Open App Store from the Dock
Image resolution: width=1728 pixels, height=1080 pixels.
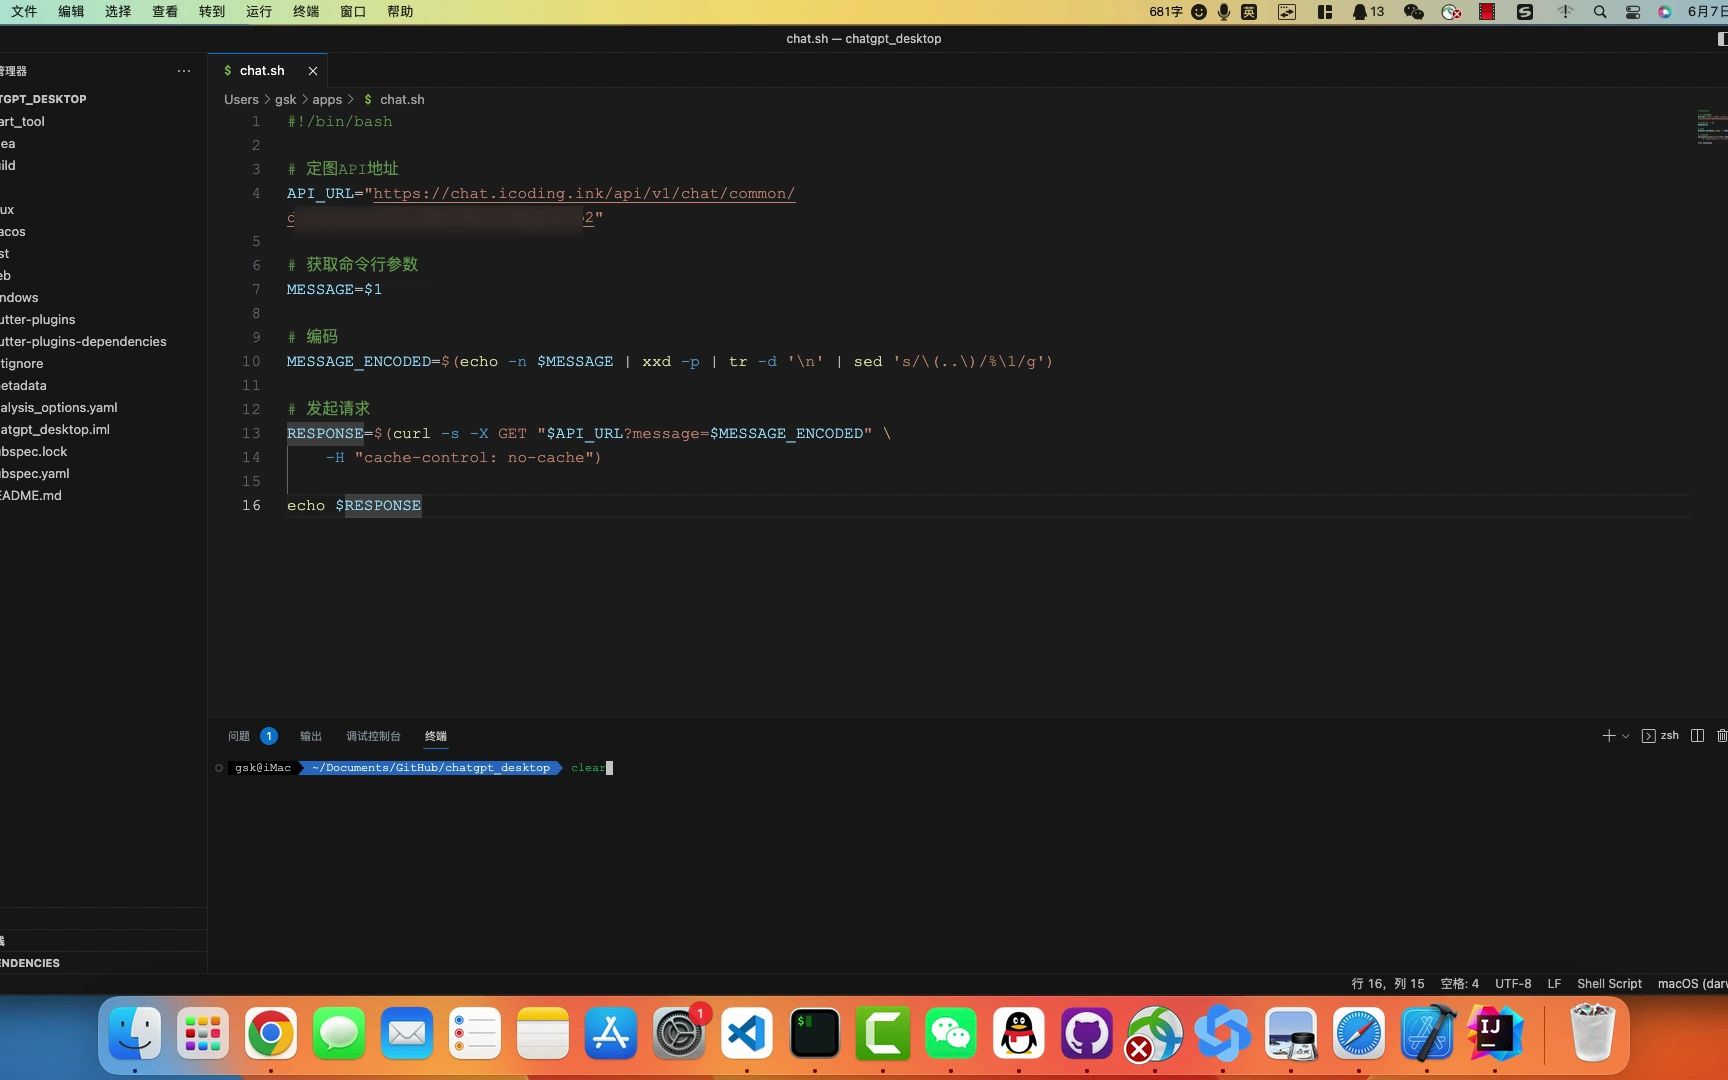[x=610, y=1033]
